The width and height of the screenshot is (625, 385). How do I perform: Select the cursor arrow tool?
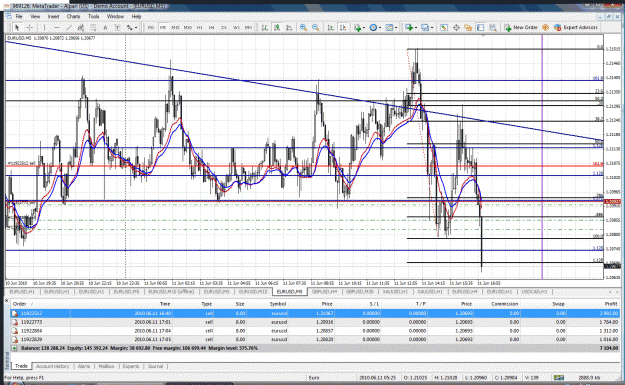pyautogui.click(x=17, y=28)
